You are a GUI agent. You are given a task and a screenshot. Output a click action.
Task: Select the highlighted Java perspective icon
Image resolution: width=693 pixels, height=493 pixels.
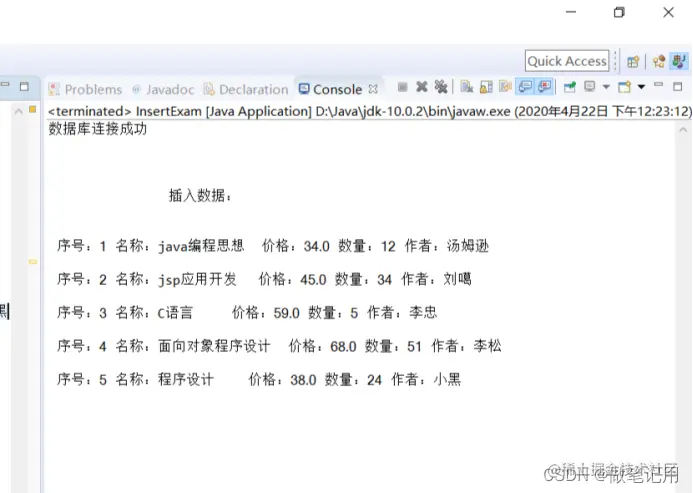[679, 61]
